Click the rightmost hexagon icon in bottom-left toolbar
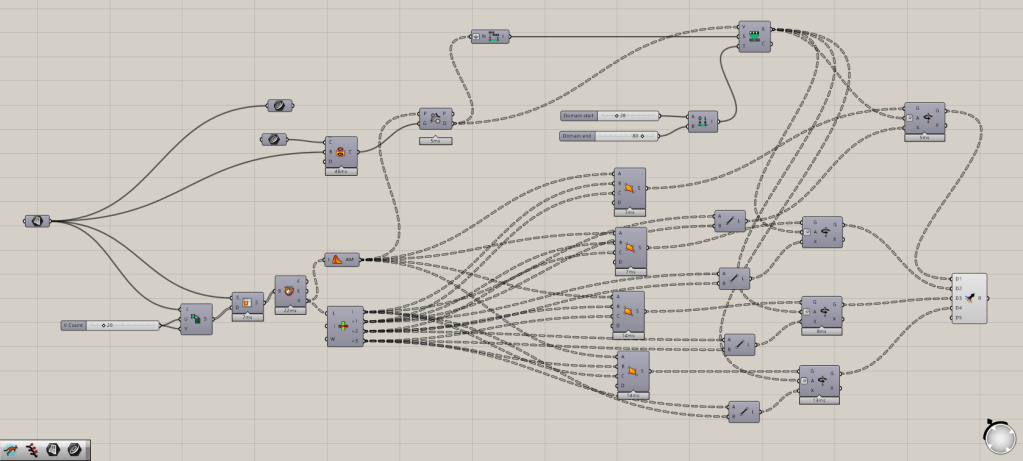The width and height of the screenshot is (1023, 461). pos(75,449)
